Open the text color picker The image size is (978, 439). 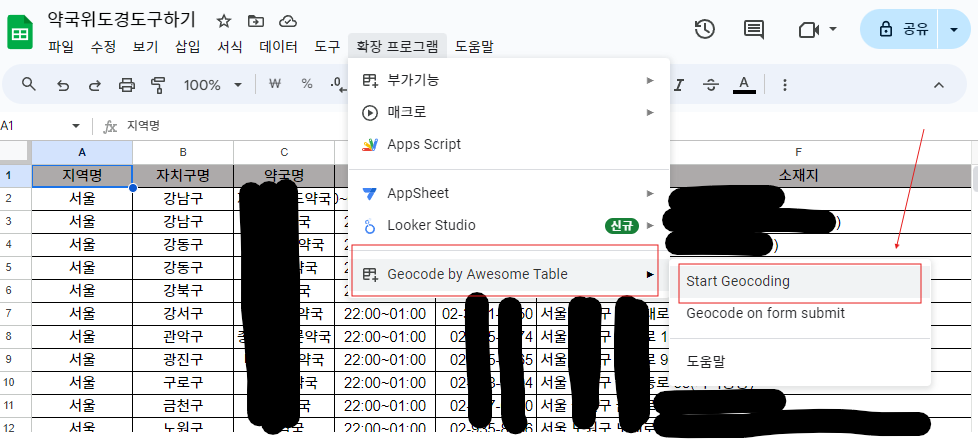(743, 85)
